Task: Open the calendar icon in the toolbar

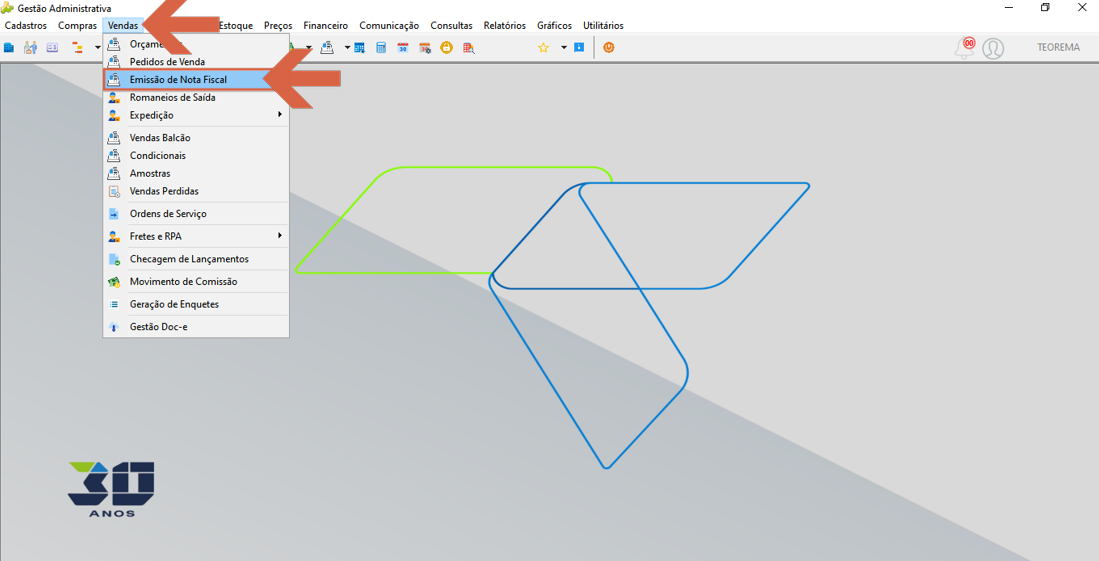Action: 403,48
